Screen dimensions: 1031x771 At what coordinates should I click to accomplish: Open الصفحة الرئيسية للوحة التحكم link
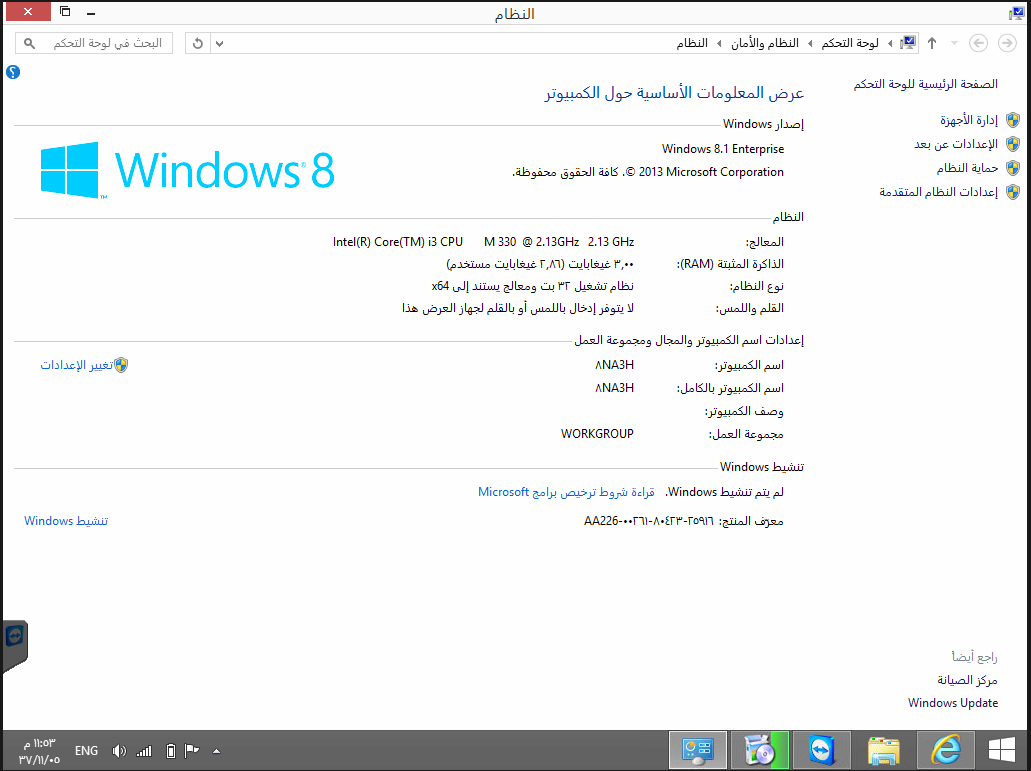(x=925, y=84)
